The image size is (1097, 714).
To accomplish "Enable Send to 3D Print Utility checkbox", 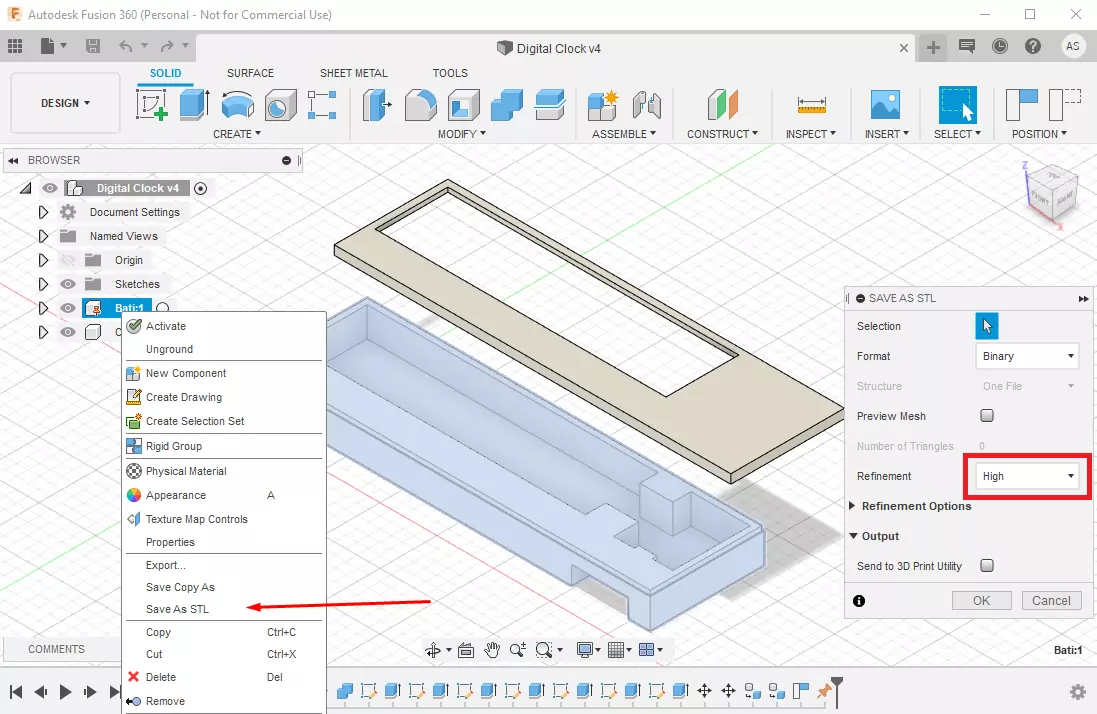I will pyautogui.click(x=986, y=565).
